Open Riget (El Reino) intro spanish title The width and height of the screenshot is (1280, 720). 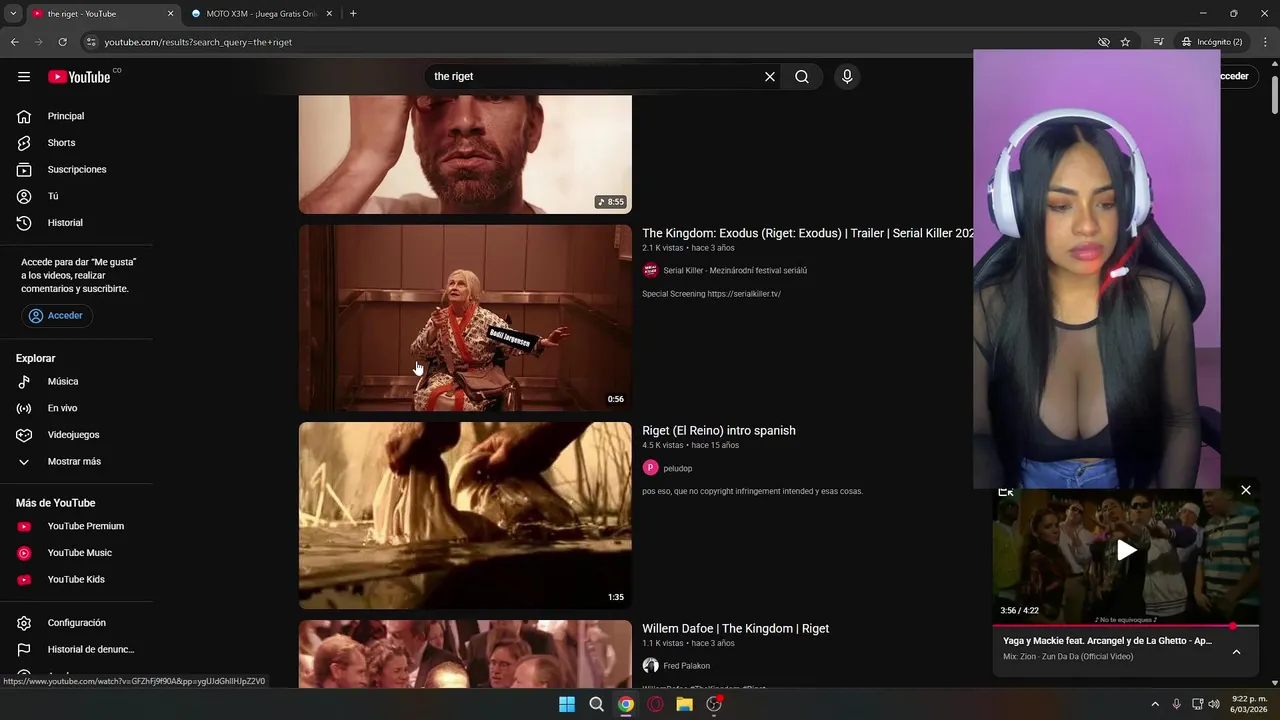pos(719,431)
